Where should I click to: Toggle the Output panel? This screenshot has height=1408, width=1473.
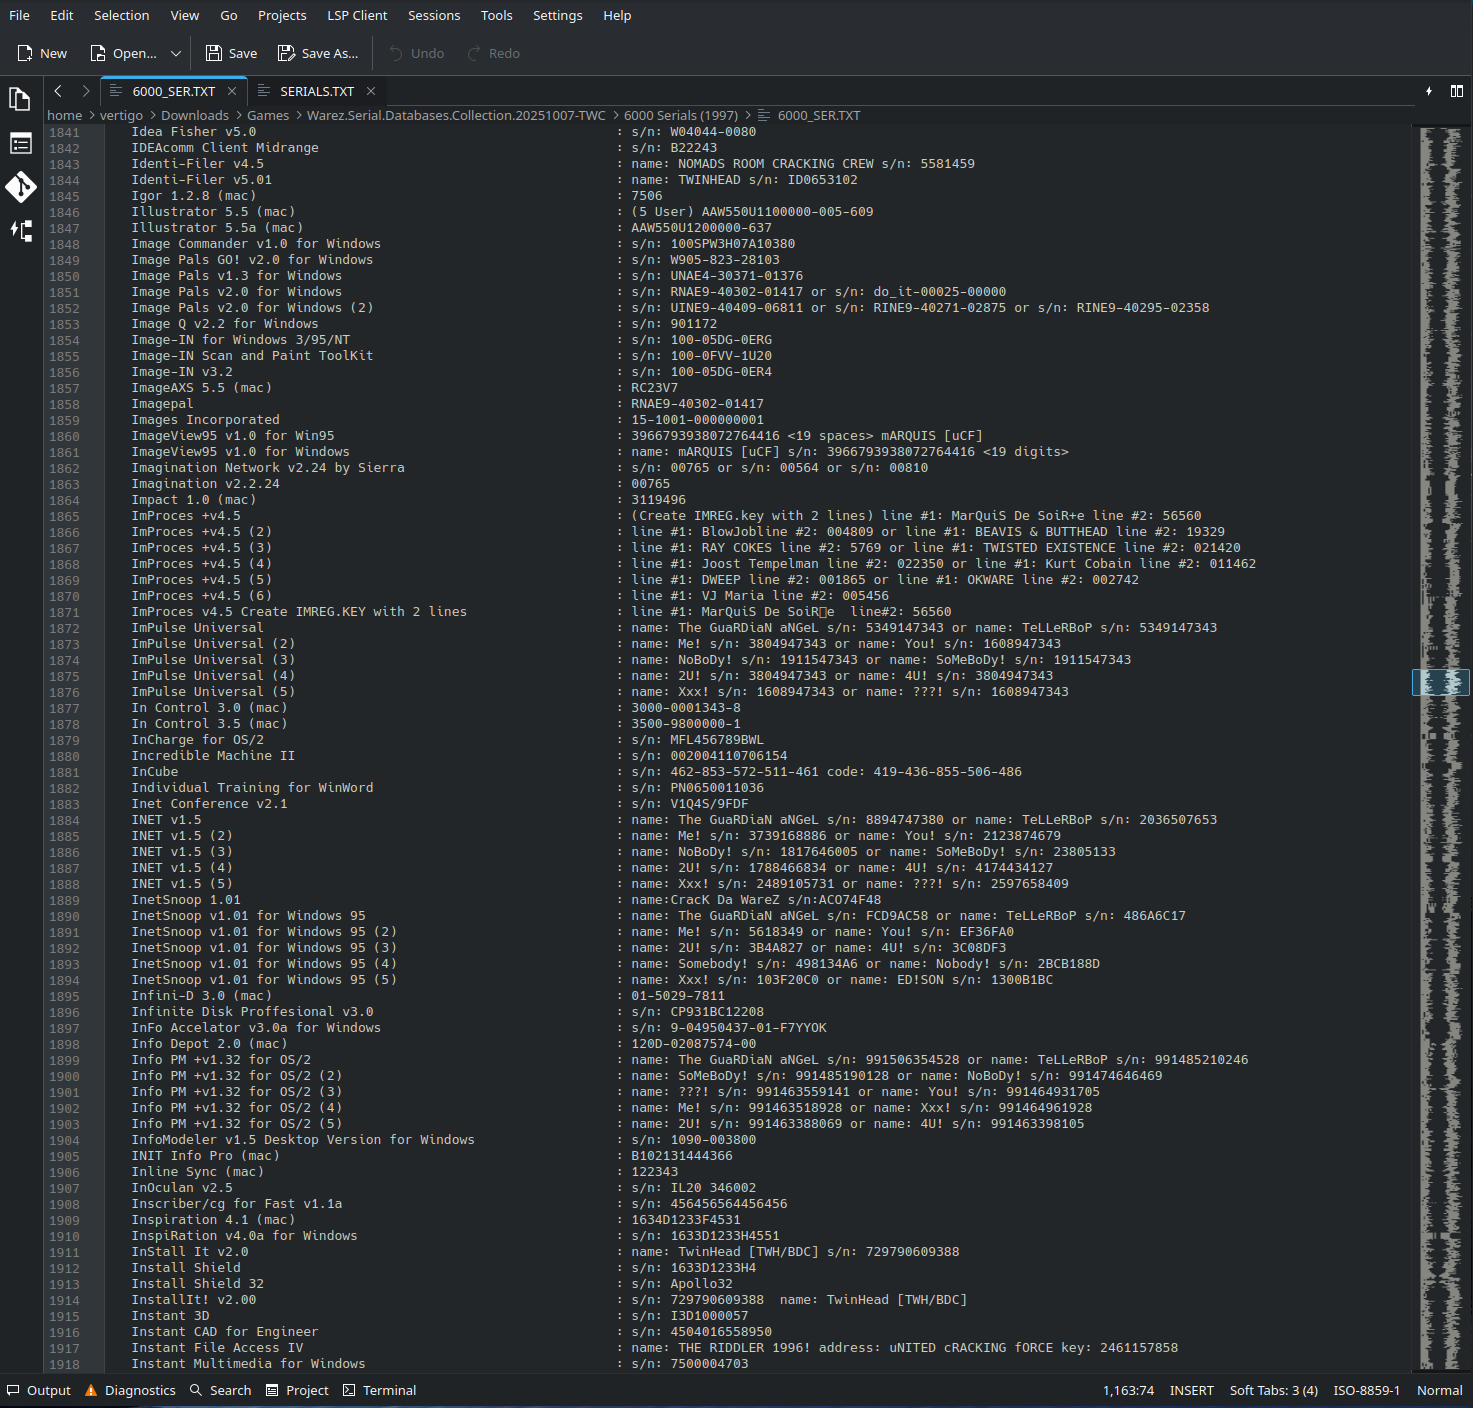click(39, 1390)
